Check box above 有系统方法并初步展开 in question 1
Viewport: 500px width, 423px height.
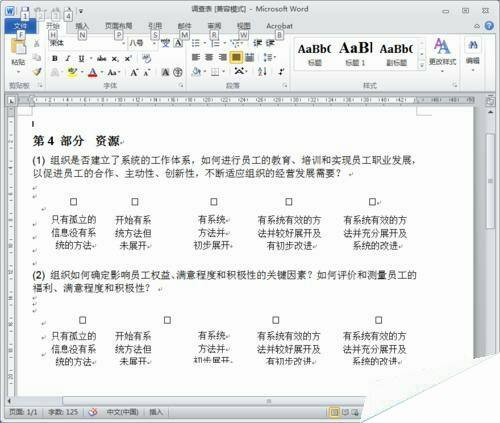click(x=214, y=202)
